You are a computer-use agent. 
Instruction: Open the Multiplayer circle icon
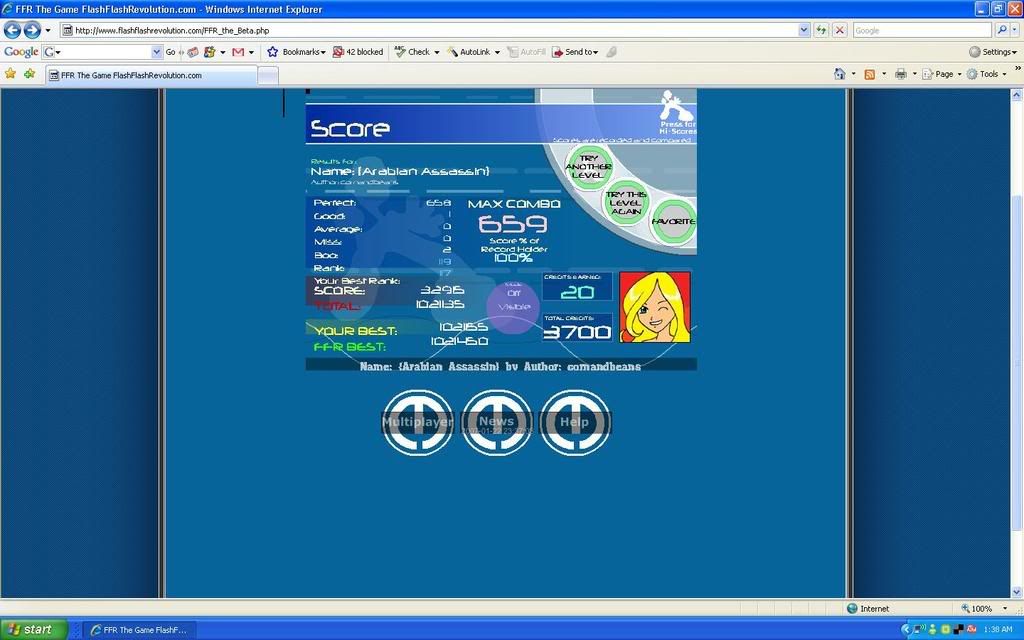pos(417,422)
